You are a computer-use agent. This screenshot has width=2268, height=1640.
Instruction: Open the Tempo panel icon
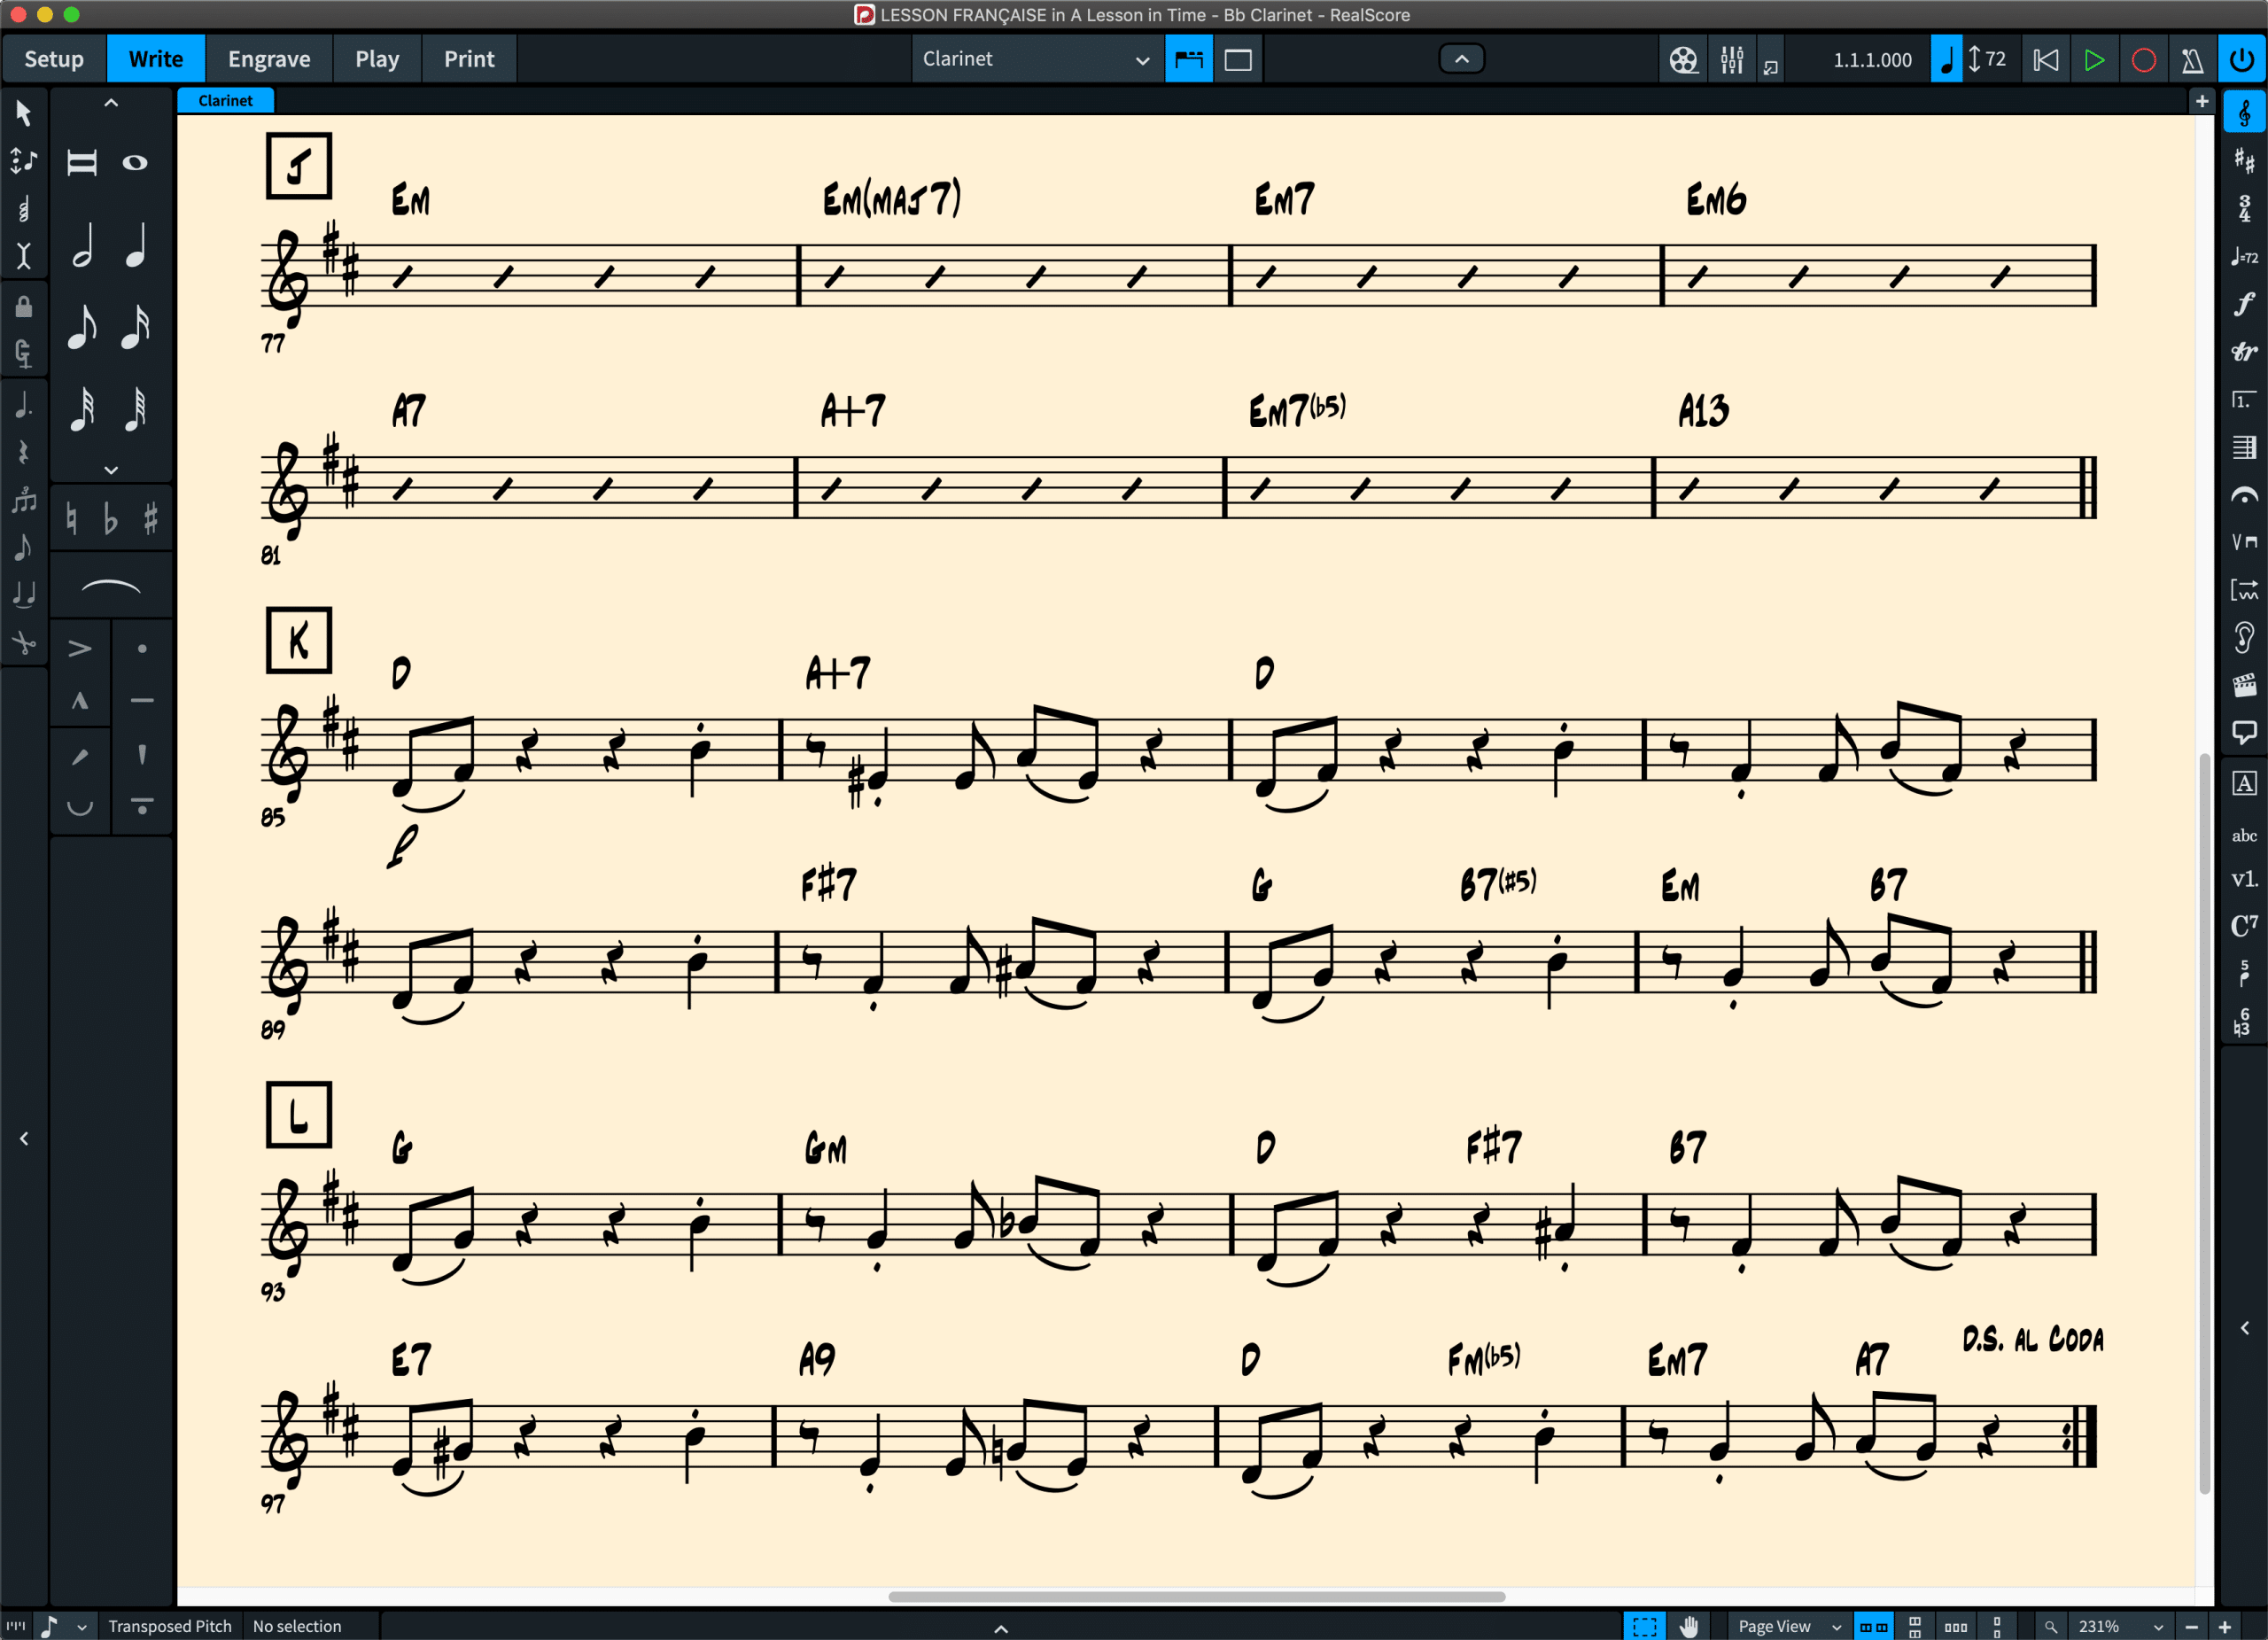tap(2244, 257)
